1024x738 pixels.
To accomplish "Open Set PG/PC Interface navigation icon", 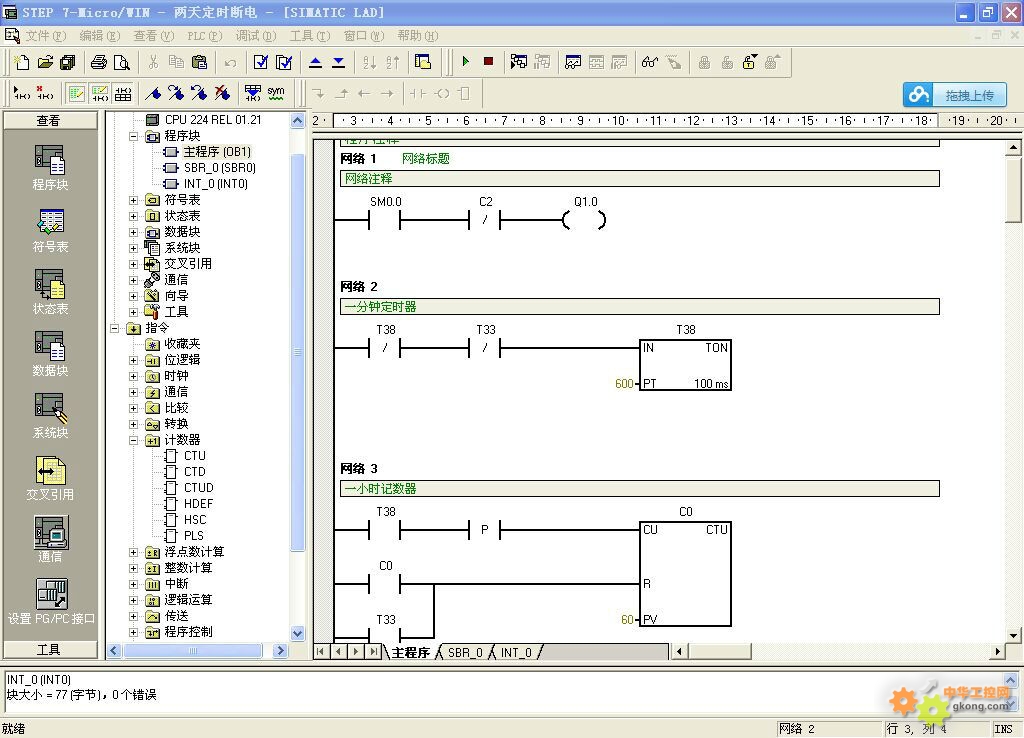I will coord(51,602).
